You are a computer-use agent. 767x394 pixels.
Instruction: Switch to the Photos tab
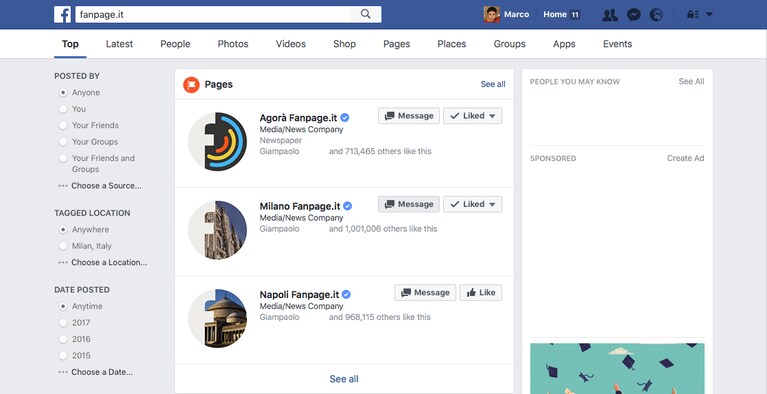(x=233, y=44)
